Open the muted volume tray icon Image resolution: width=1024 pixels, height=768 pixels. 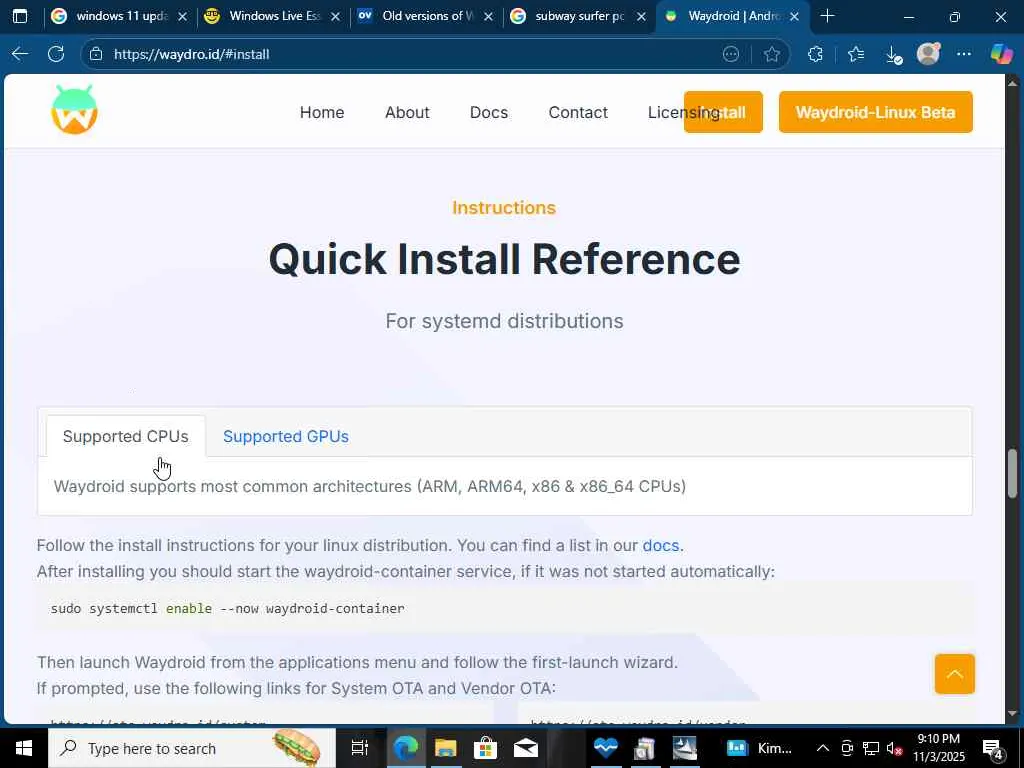895,748
